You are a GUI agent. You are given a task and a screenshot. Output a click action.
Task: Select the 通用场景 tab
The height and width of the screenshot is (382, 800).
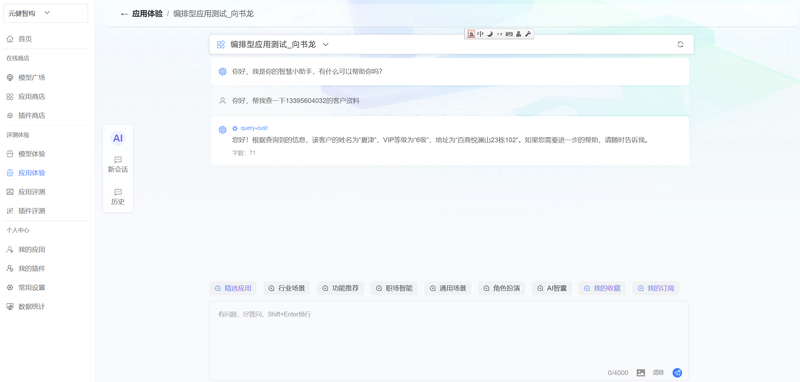448,288
